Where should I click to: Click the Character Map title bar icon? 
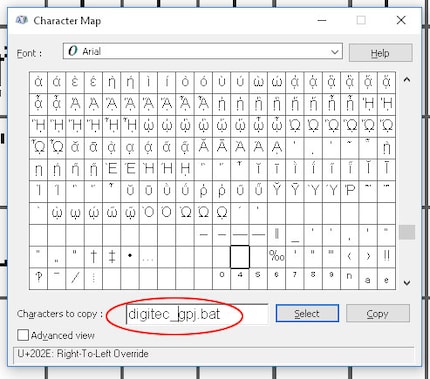22,20
